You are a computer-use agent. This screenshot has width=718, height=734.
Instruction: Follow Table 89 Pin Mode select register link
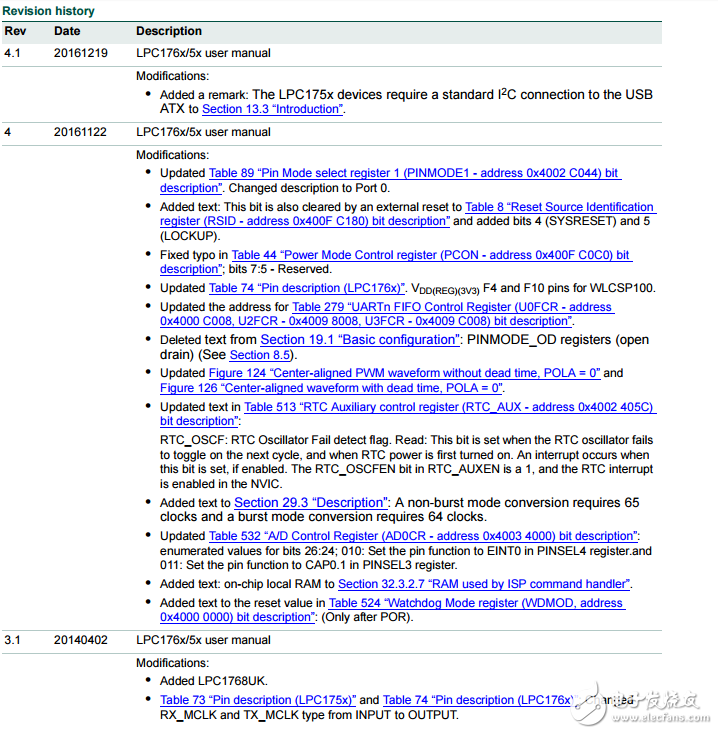tap(414, 173)
